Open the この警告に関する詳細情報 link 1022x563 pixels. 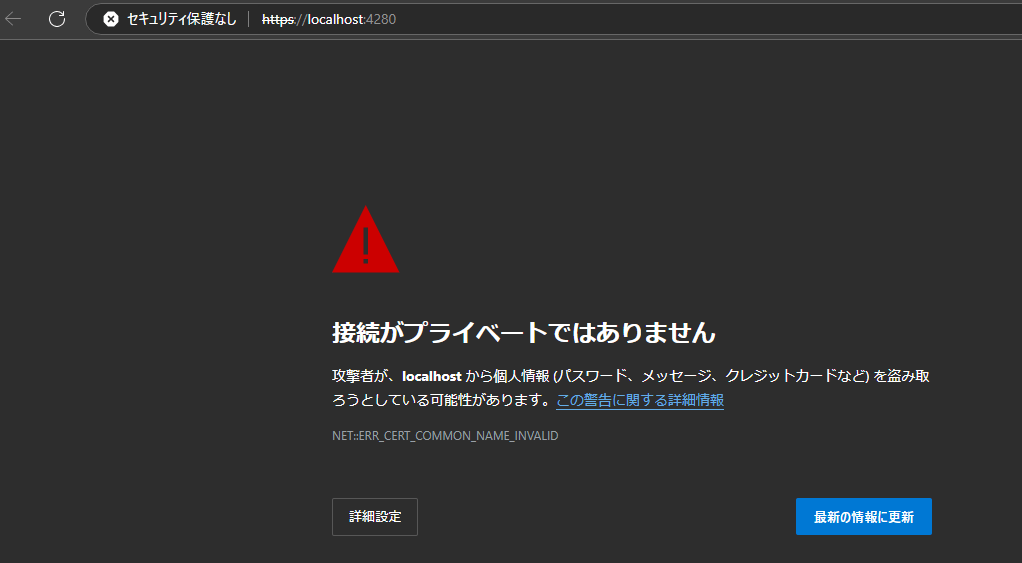point(640,400)
